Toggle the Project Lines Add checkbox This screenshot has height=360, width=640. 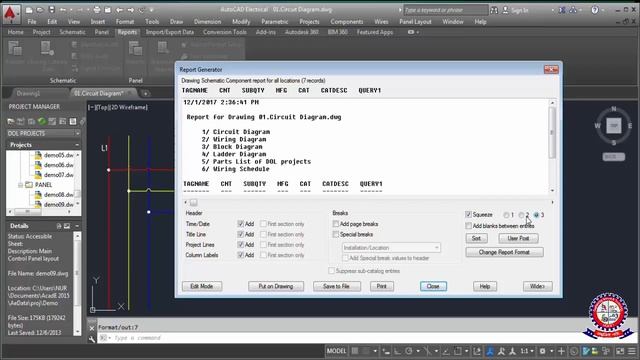coord(240,244)
